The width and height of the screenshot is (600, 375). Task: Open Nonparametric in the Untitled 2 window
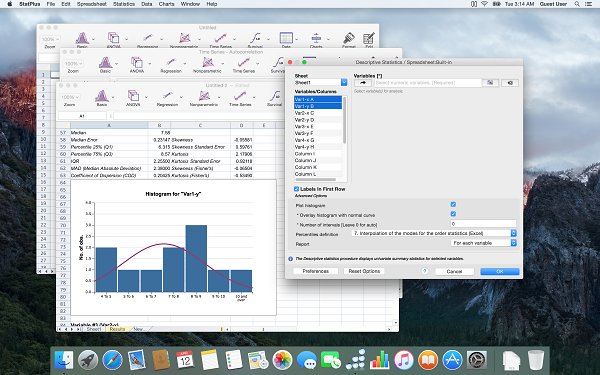pyautogui.click(x=204, y=97)
